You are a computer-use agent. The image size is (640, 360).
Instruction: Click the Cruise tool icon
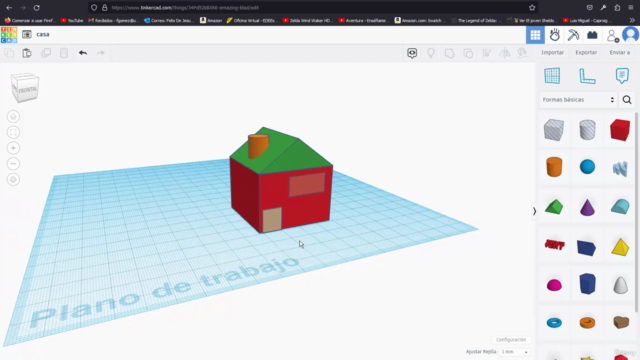[x=522, y=53]
